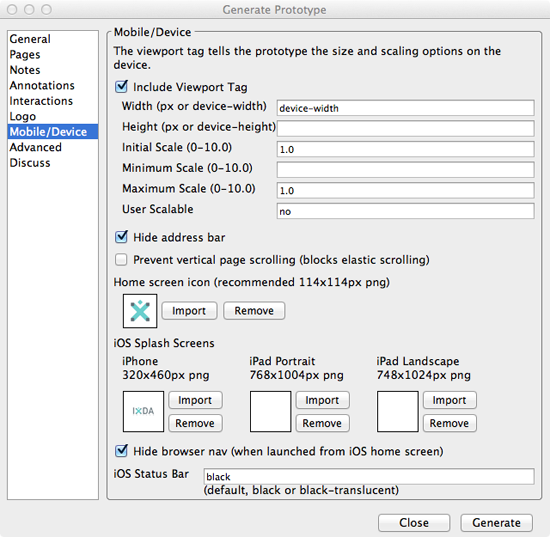Click the Initial Scale field
The height and width of the screenshot is (537, 550).
(405, 149)
